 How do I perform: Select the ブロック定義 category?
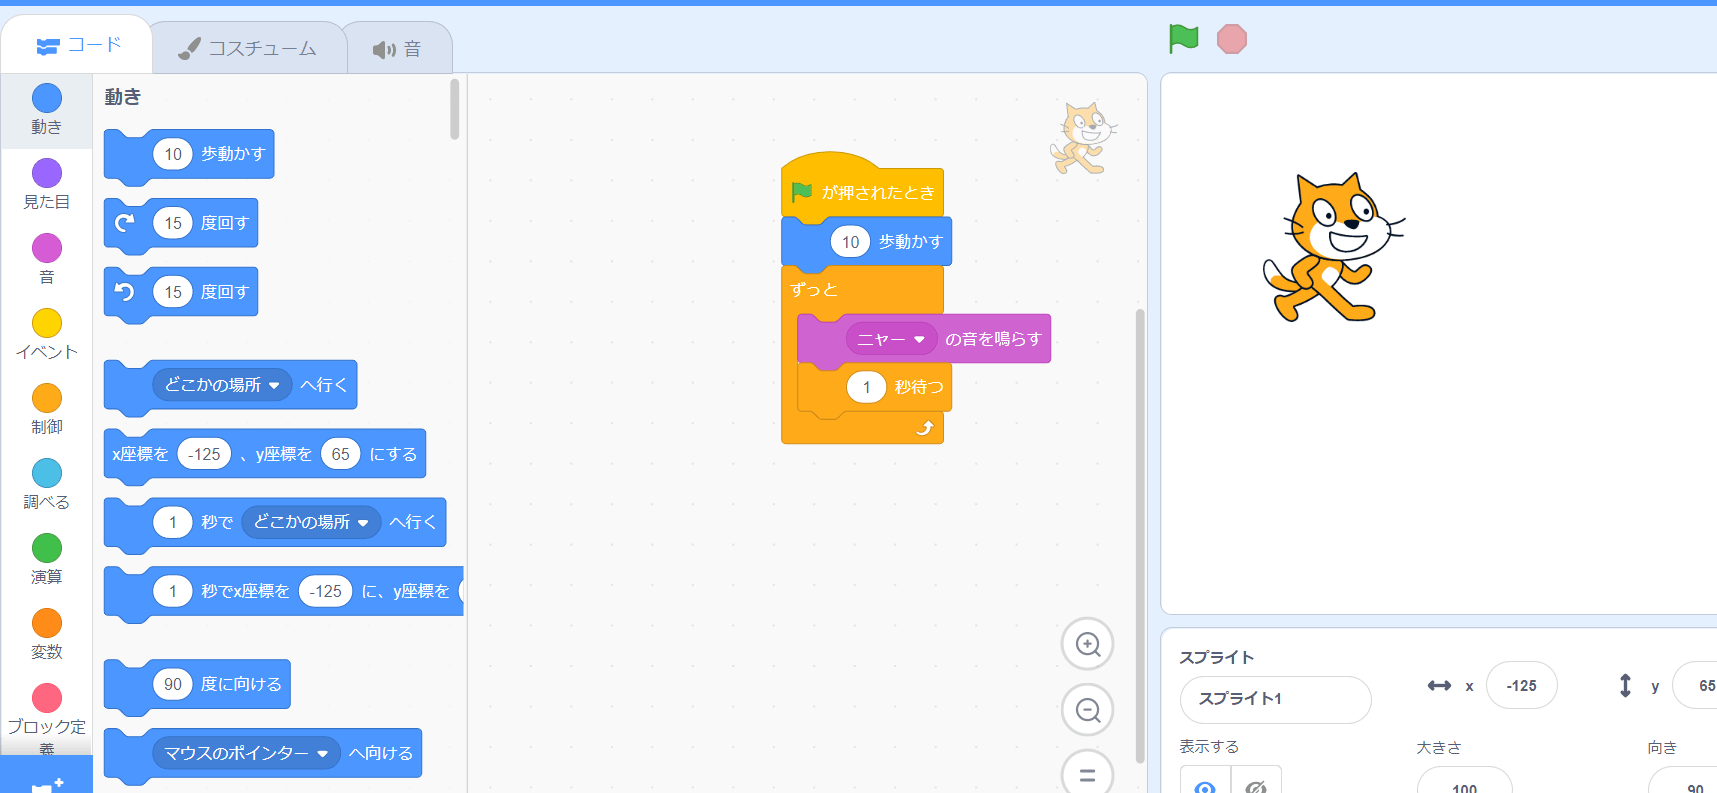(x=46, y=717)
